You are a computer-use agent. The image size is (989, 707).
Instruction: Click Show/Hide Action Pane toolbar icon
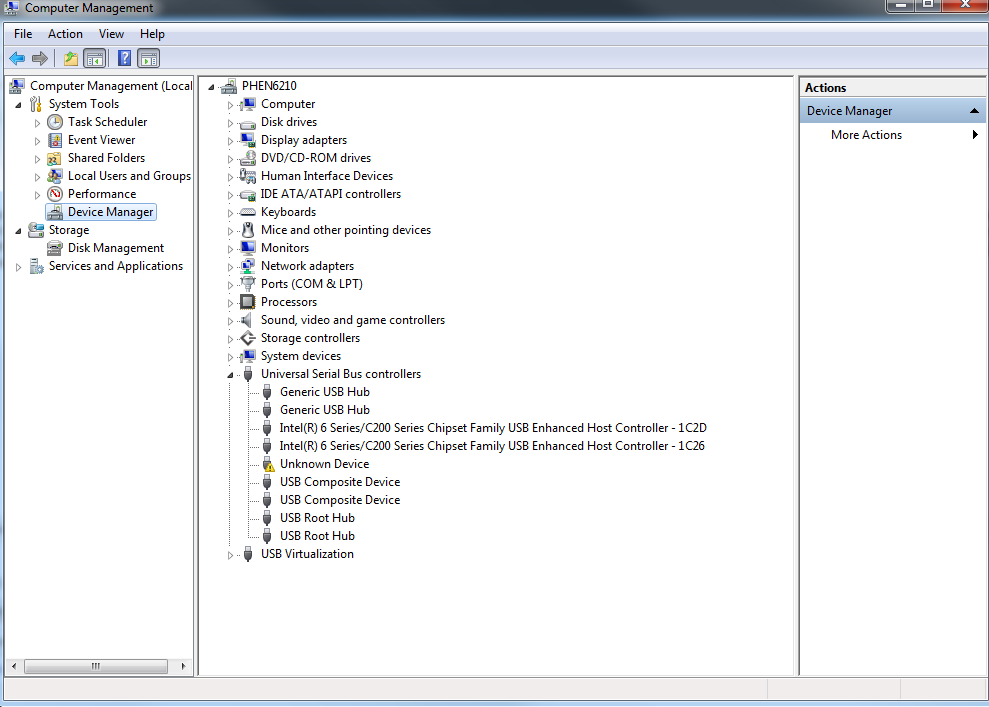point(149,59)
